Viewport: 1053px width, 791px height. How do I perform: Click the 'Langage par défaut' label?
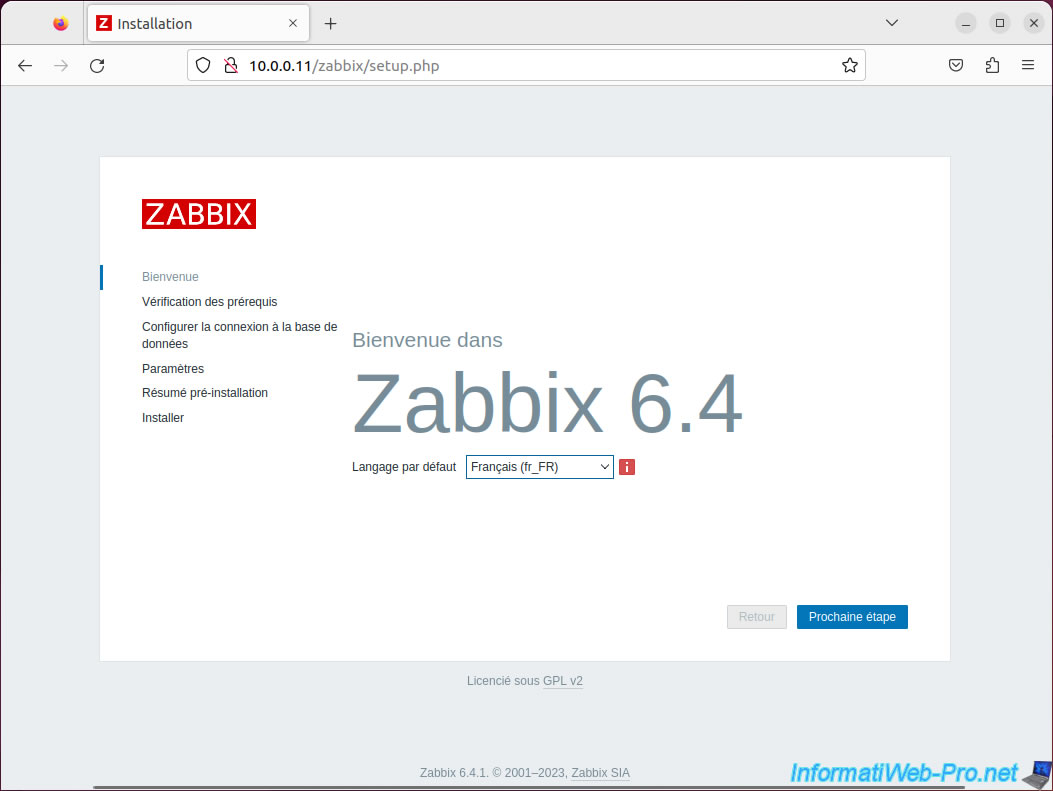tap(404, 467)
